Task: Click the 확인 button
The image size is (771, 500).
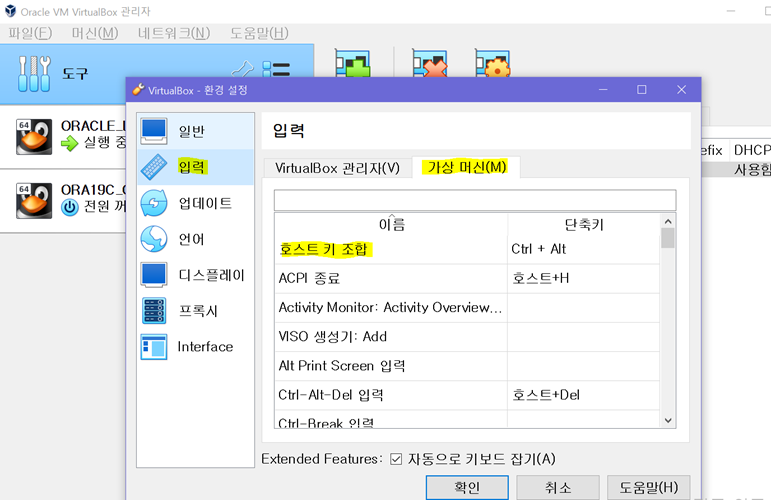Action: [467, 487]
